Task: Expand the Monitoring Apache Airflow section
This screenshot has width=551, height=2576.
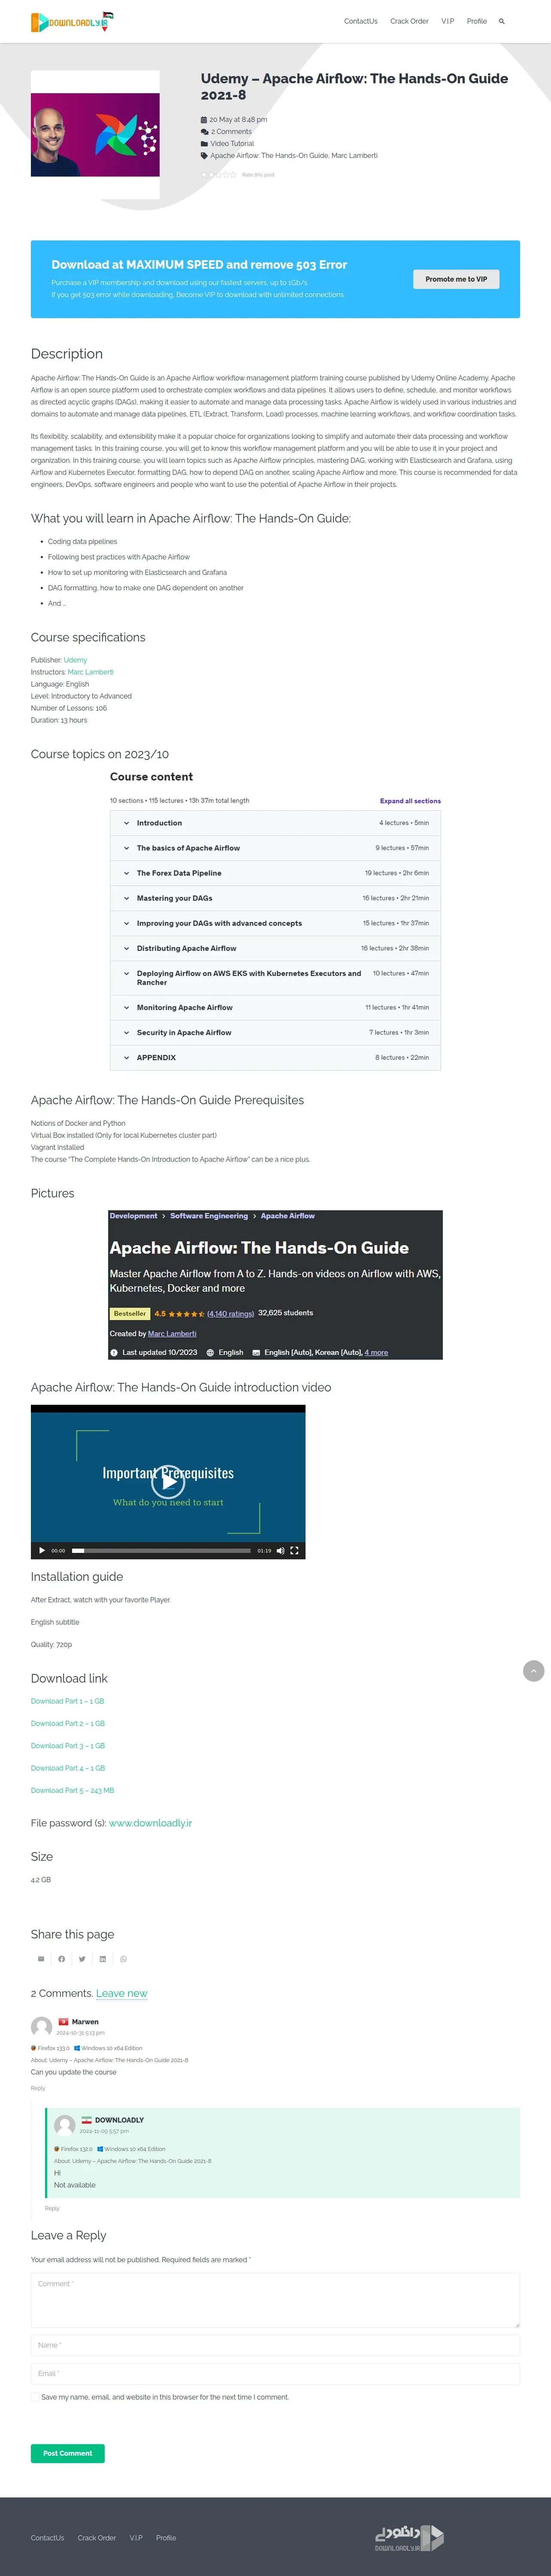Action: (275, 1008)
